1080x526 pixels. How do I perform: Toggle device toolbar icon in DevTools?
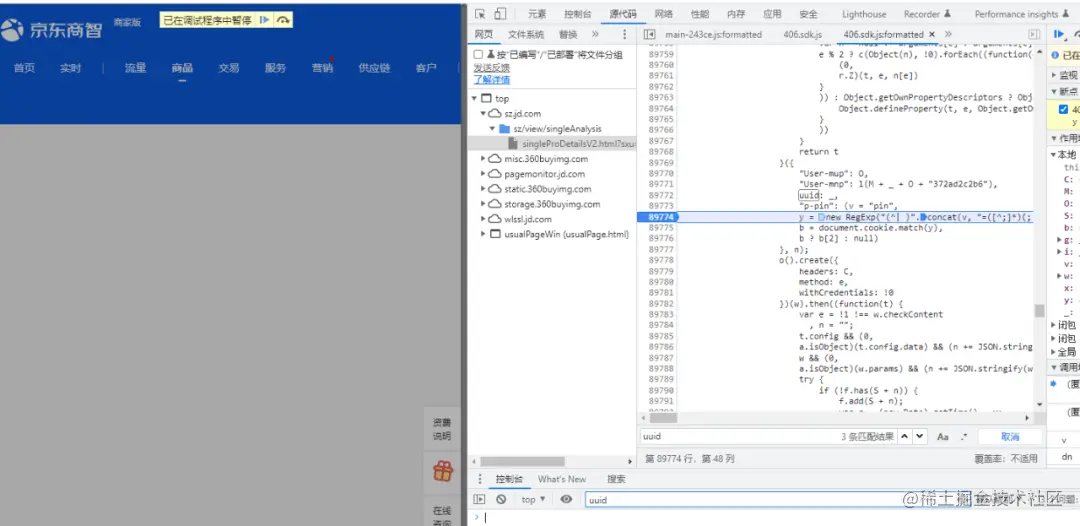pyautogui.click(x=500, y=14)
